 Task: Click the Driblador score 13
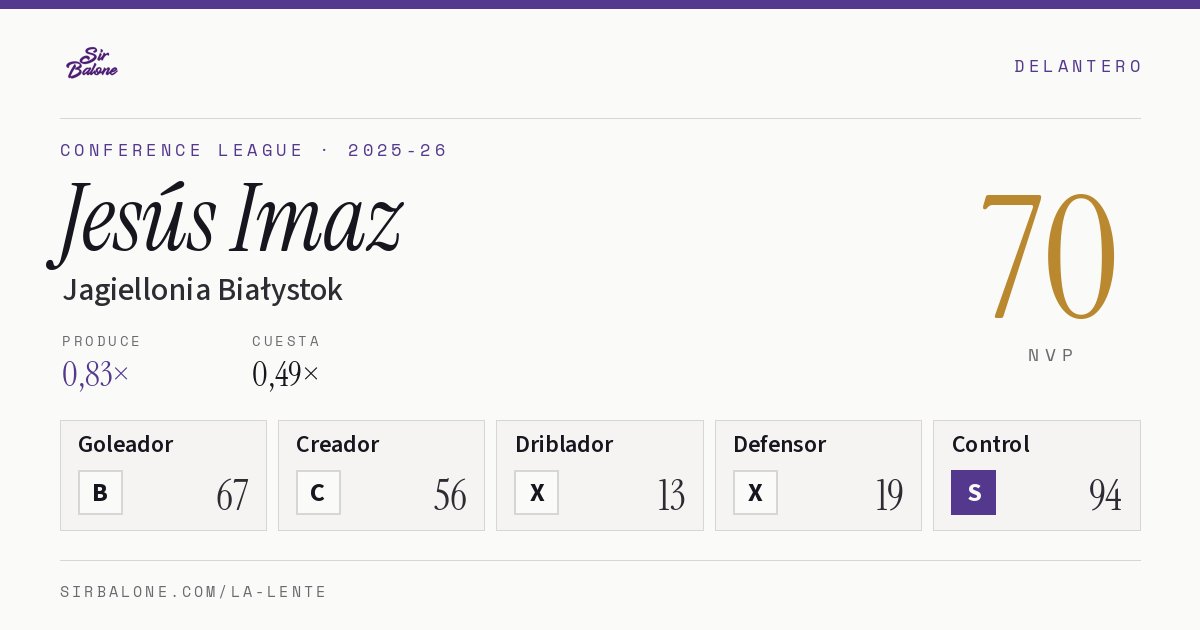tap(671, 495)
